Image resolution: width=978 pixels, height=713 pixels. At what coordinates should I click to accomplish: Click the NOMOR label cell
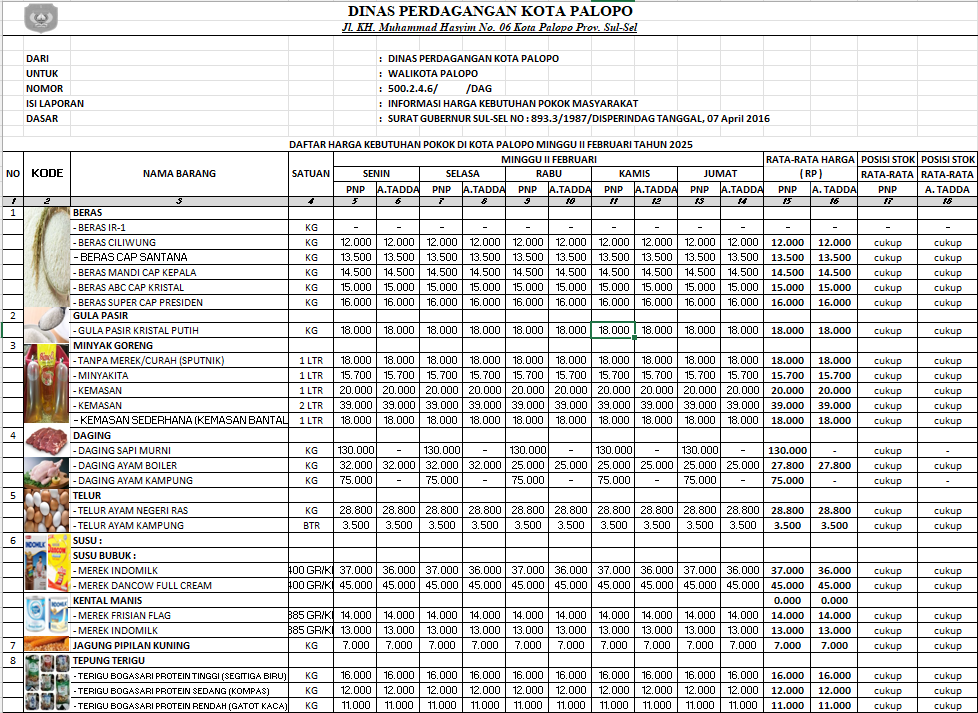click(44, 89)
